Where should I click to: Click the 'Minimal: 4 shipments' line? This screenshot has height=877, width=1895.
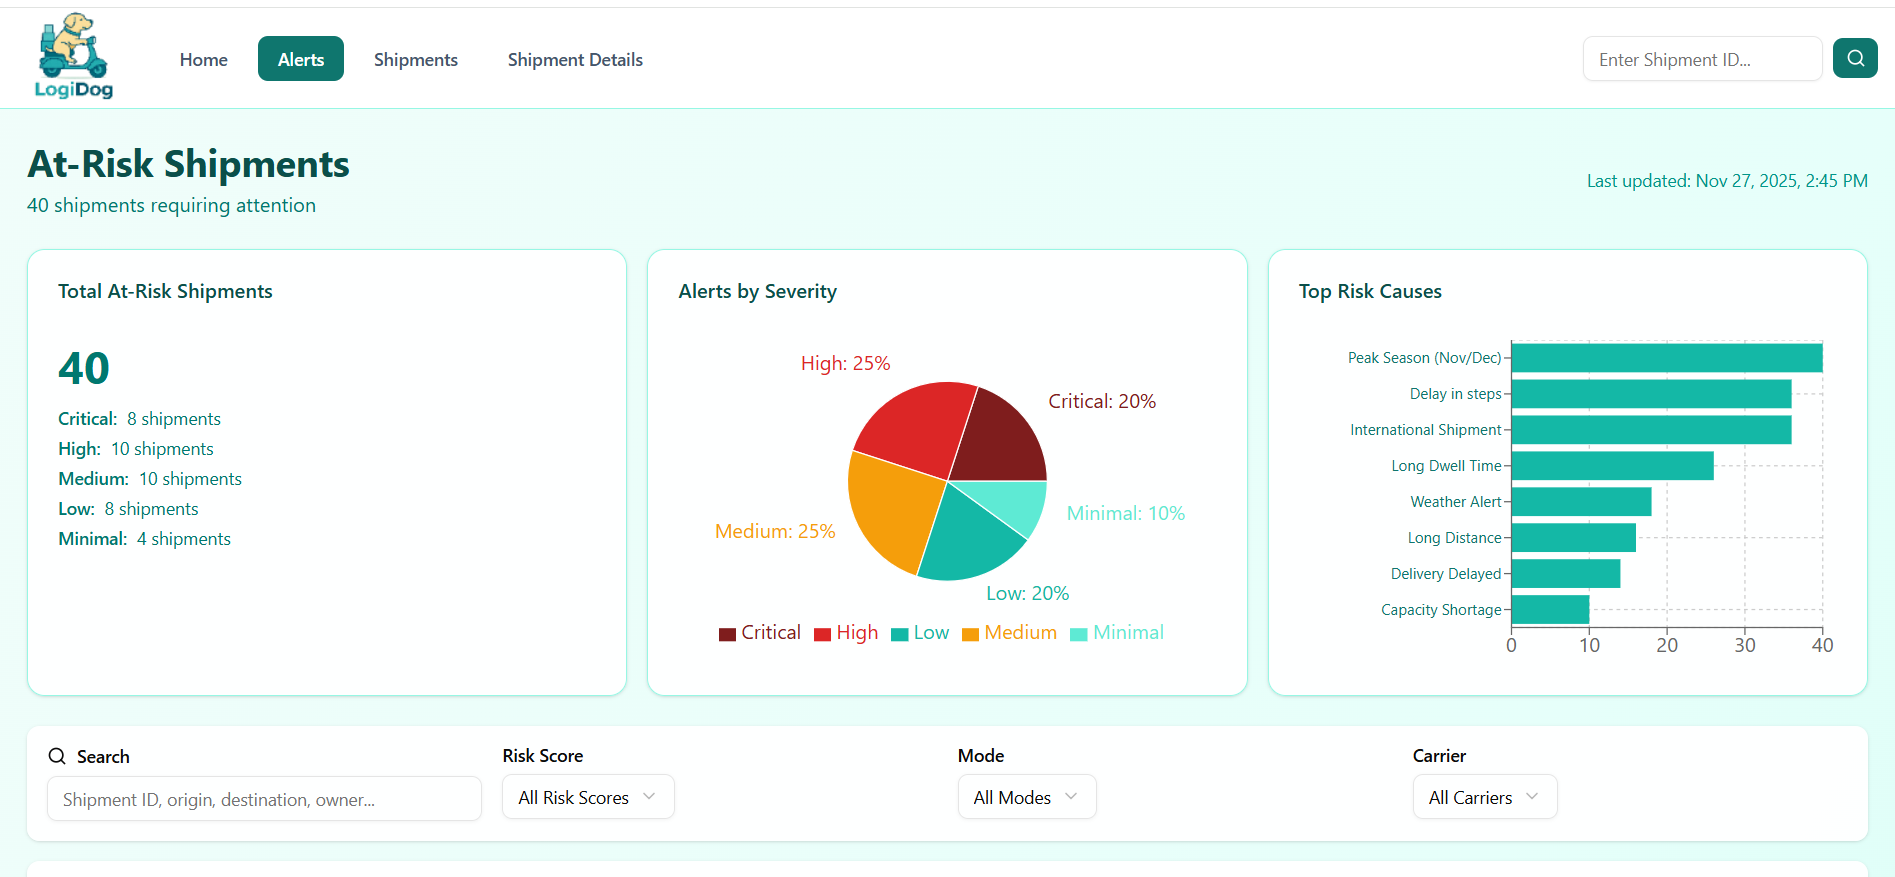point(144,539)
